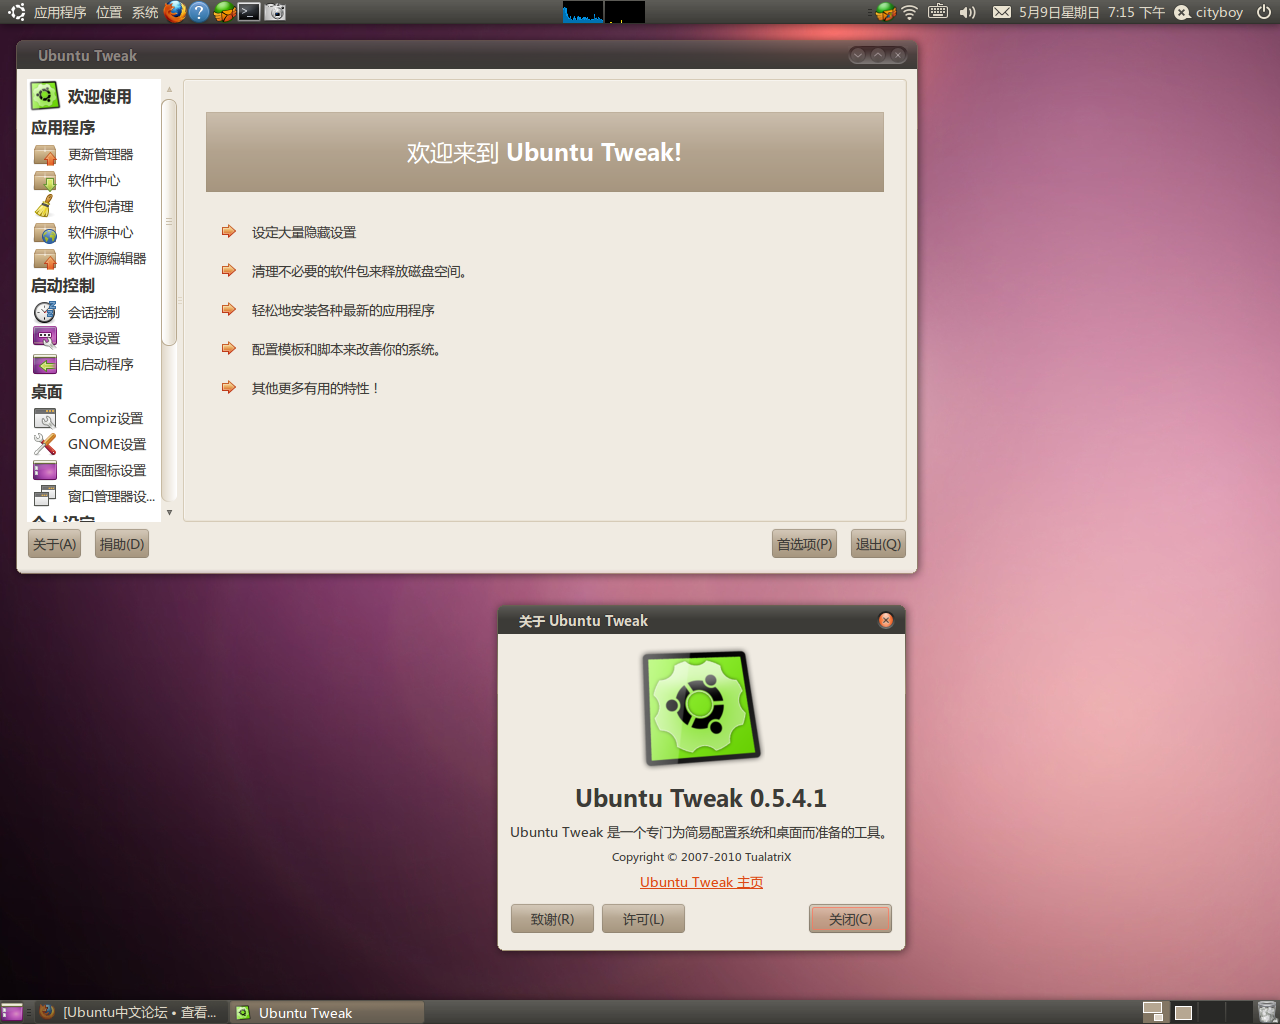Click the 欢迎使用 welcome icon in sidebar
Image resolution: width=1280 pixels, height=1024 pixels.
click(45, 96)
